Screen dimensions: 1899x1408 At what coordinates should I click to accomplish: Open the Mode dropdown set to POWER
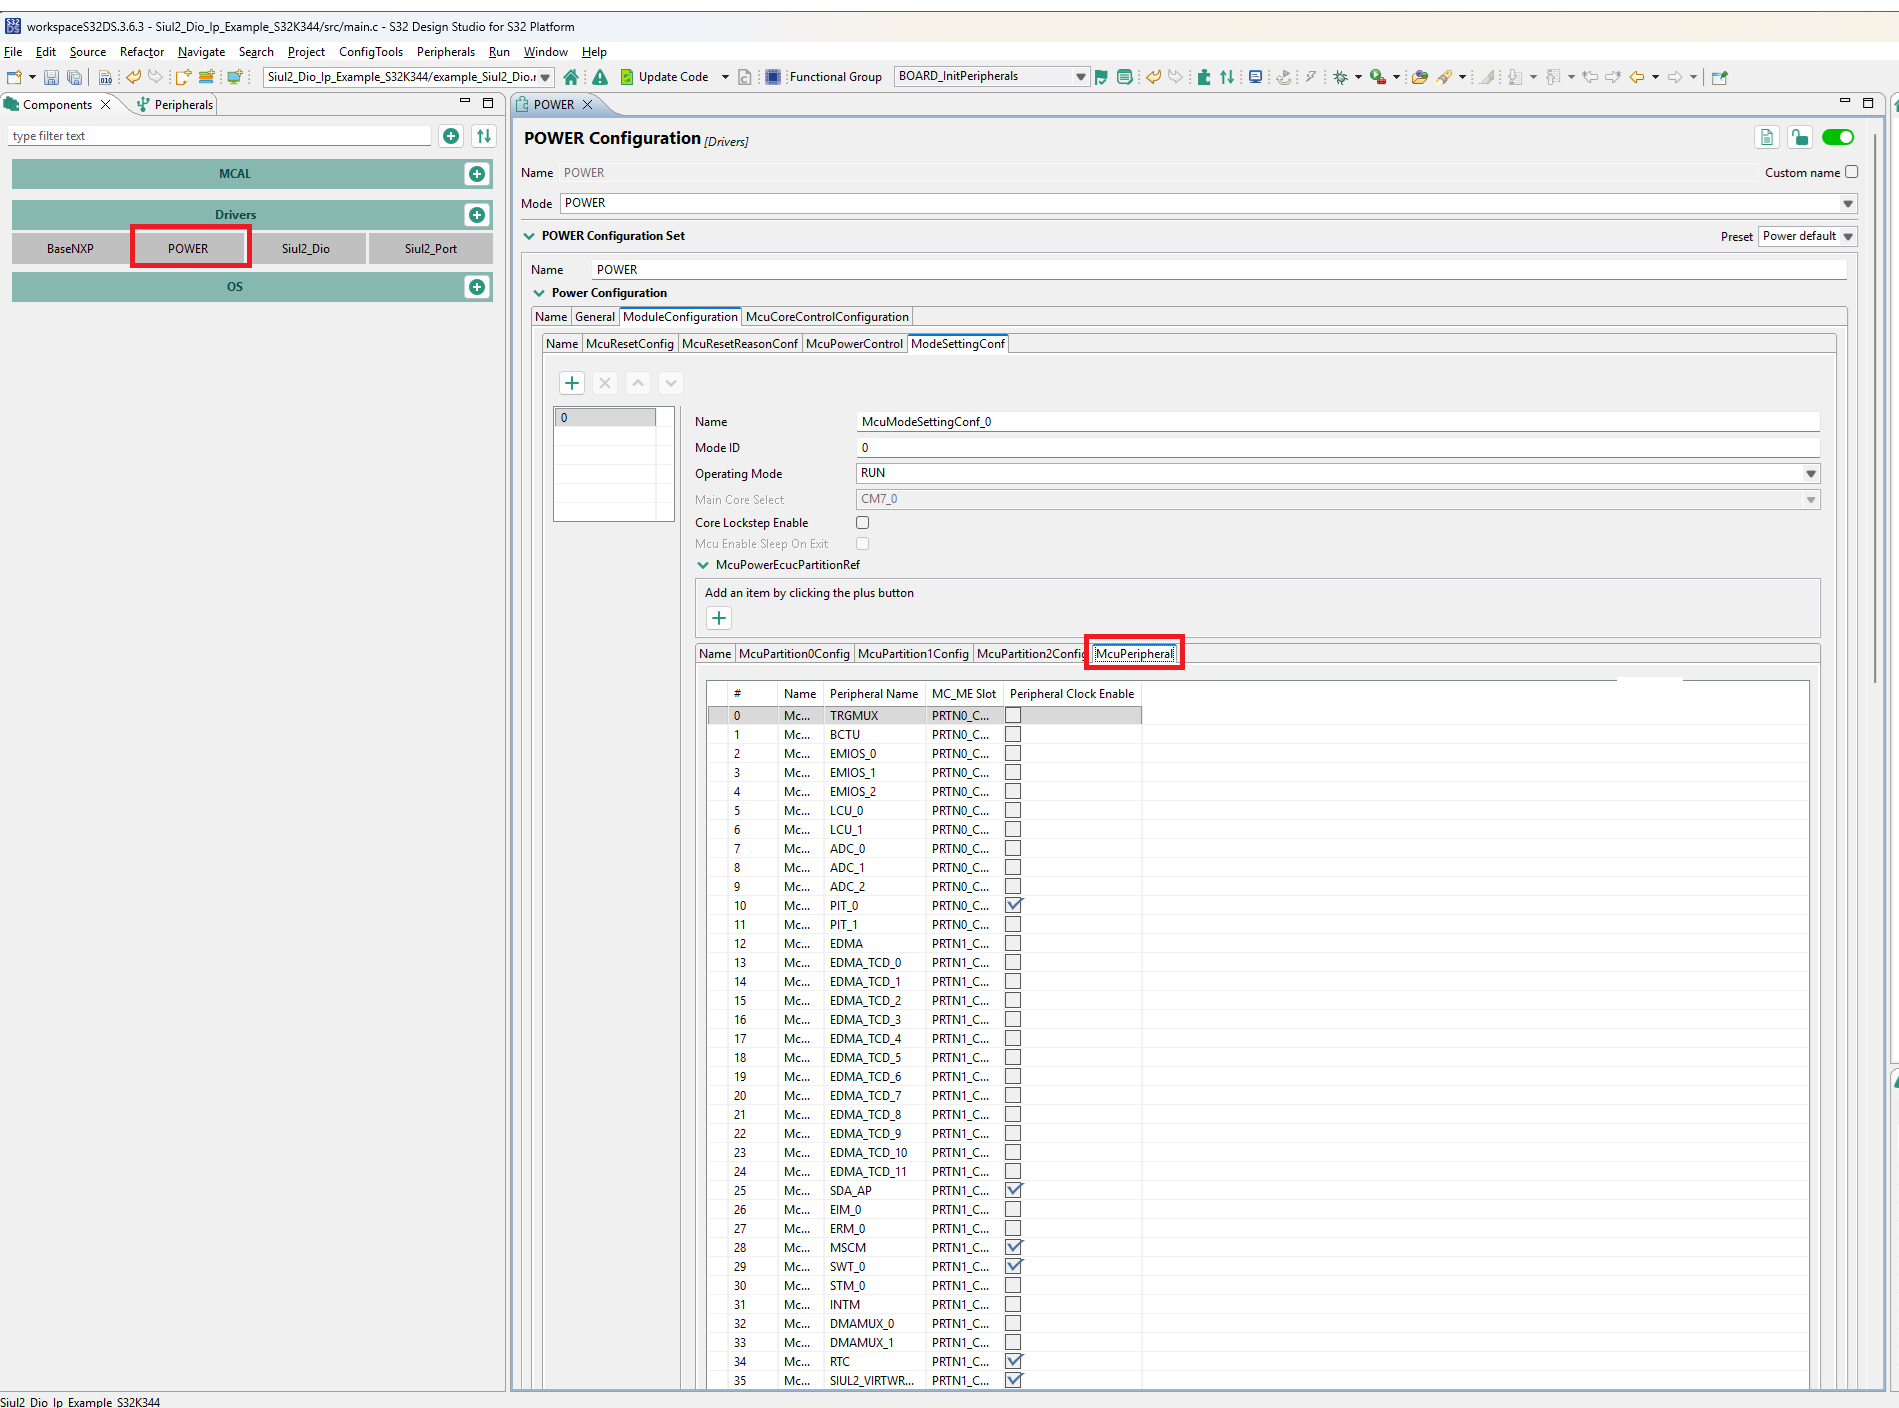tap(1208, 203)
